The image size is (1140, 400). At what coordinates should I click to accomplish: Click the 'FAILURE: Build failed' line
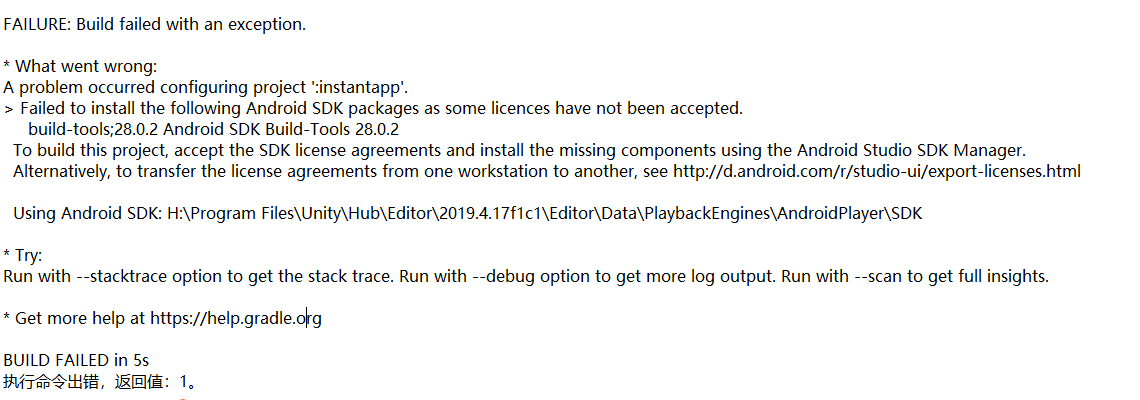[155, 24]
